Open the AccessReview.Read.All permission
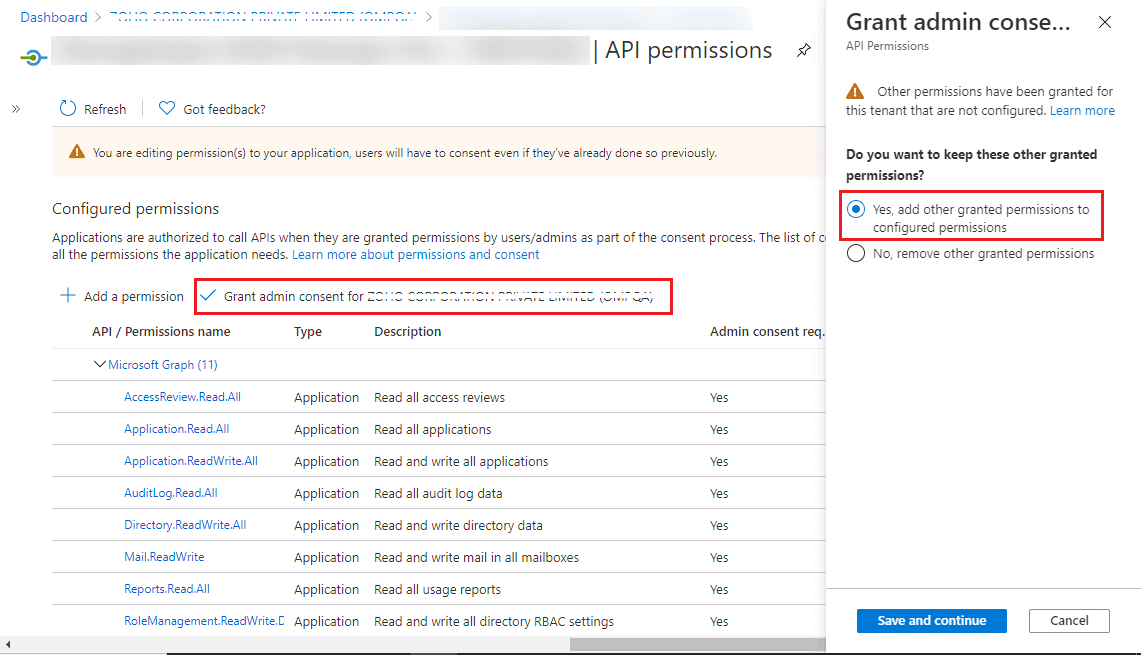Image resolution: width=1141 pixels, height=655 pixels. (x=182, y=396)
